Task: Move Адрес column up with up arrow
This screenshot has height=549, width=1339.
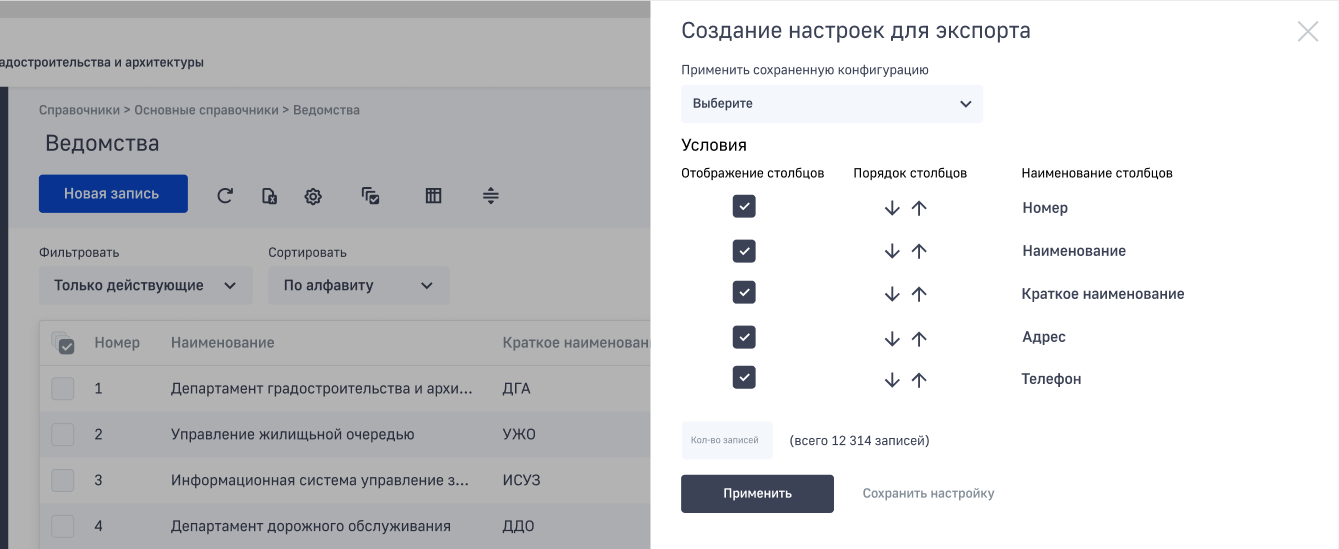Action: 919,338
